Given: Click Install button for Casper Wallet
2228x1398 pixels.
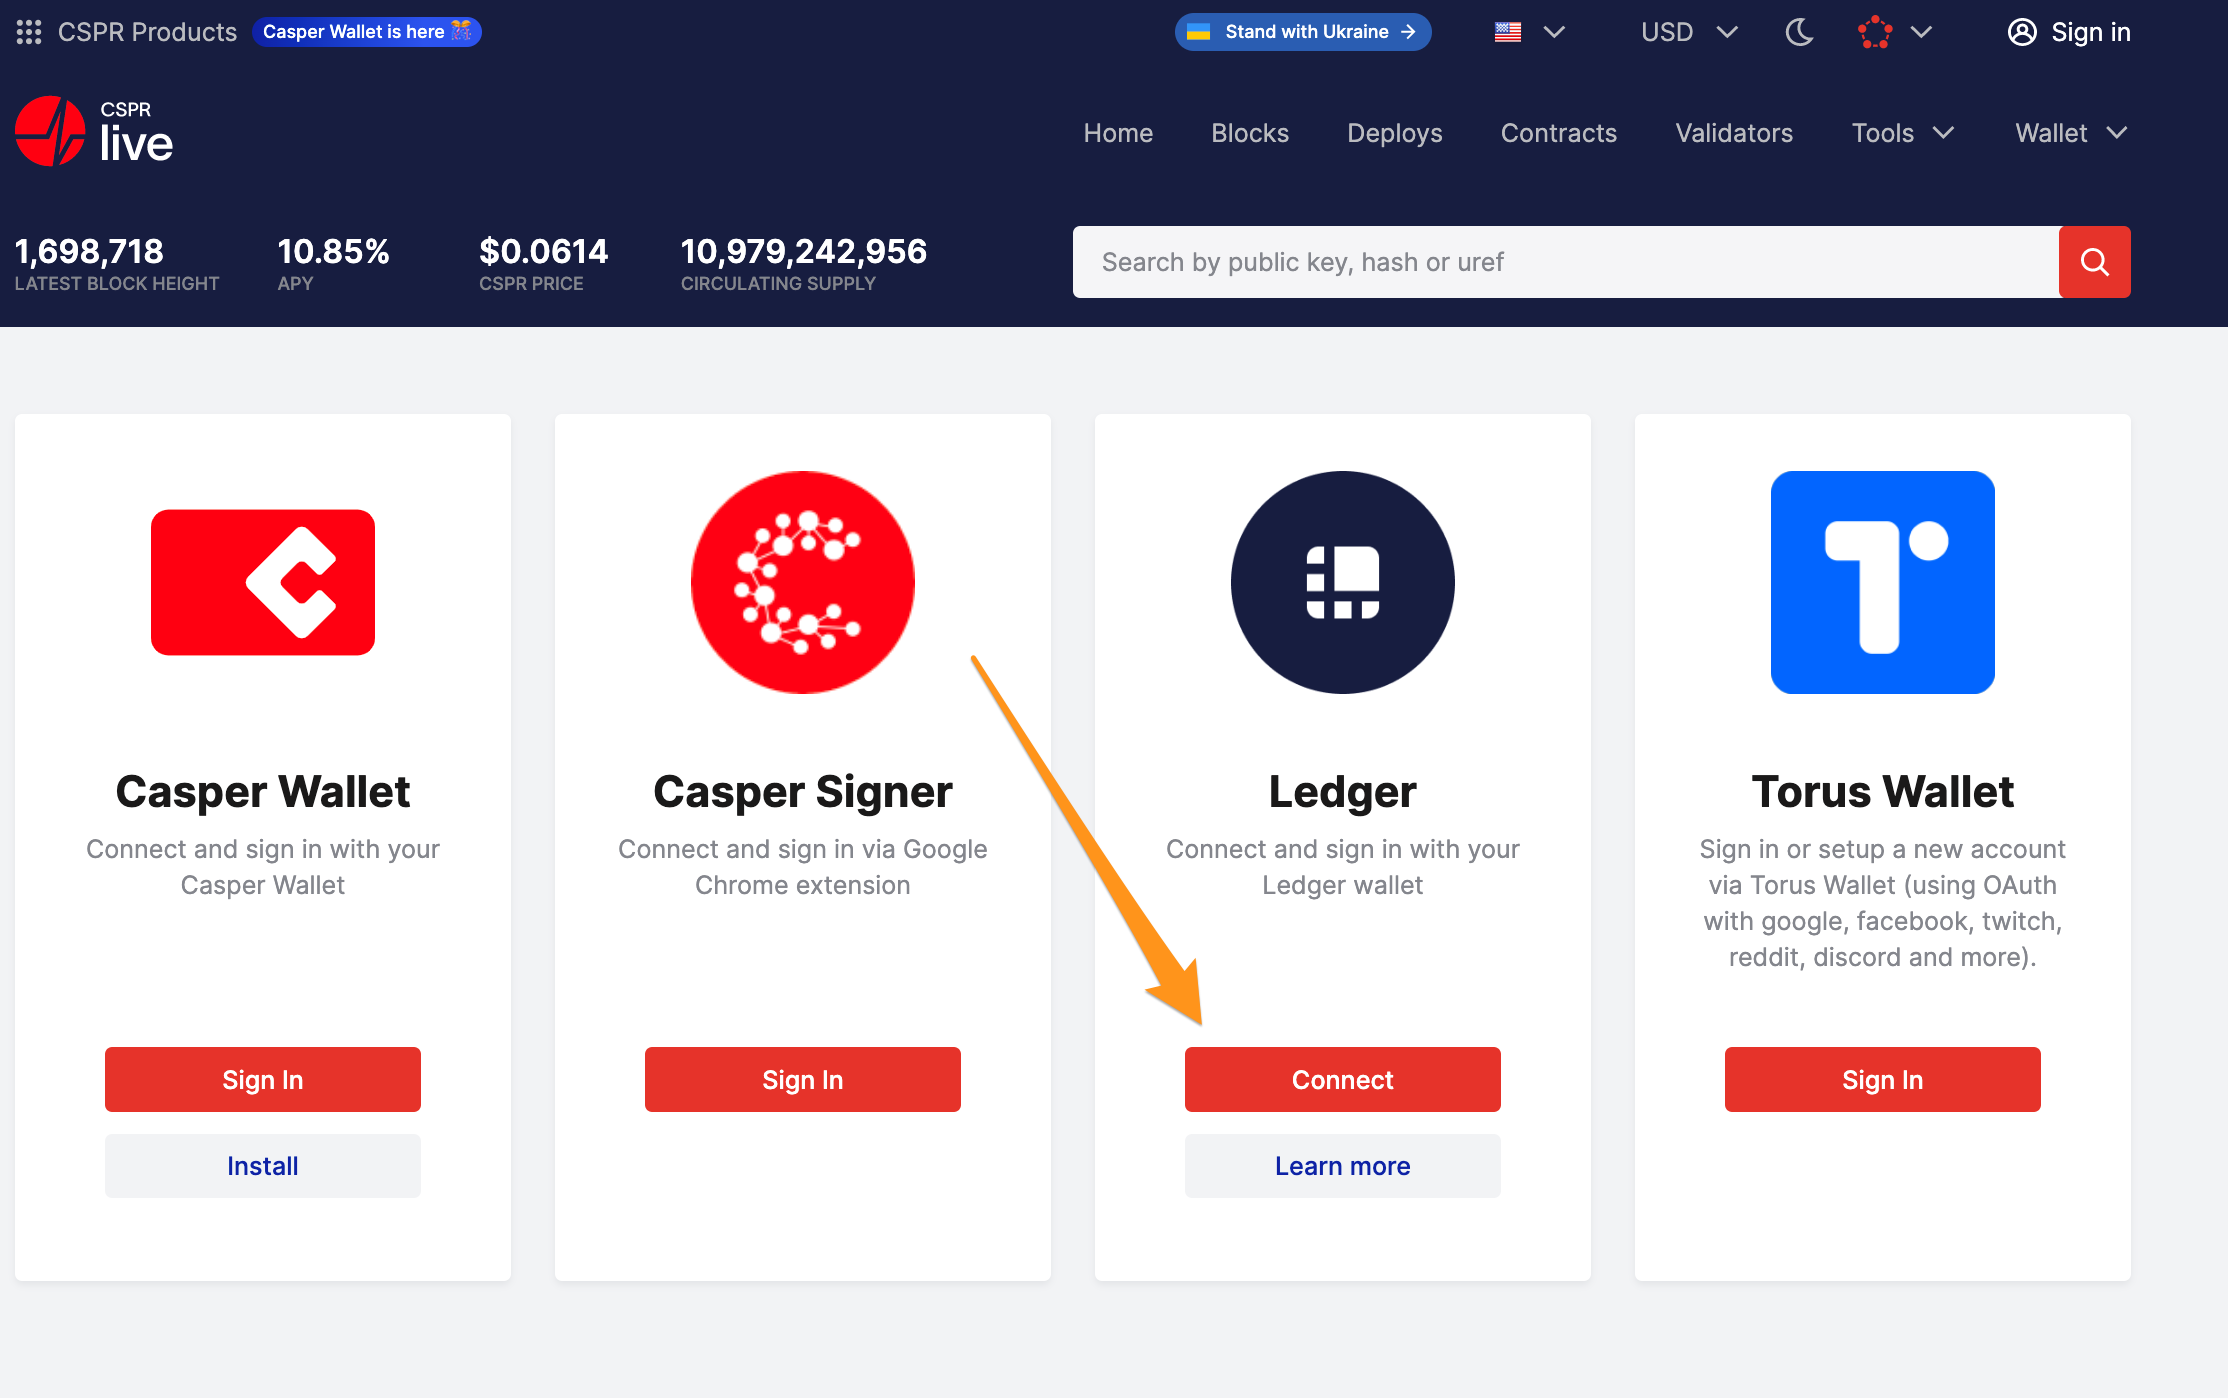Looking at the screenshot, I should (x=262, y=1164).
